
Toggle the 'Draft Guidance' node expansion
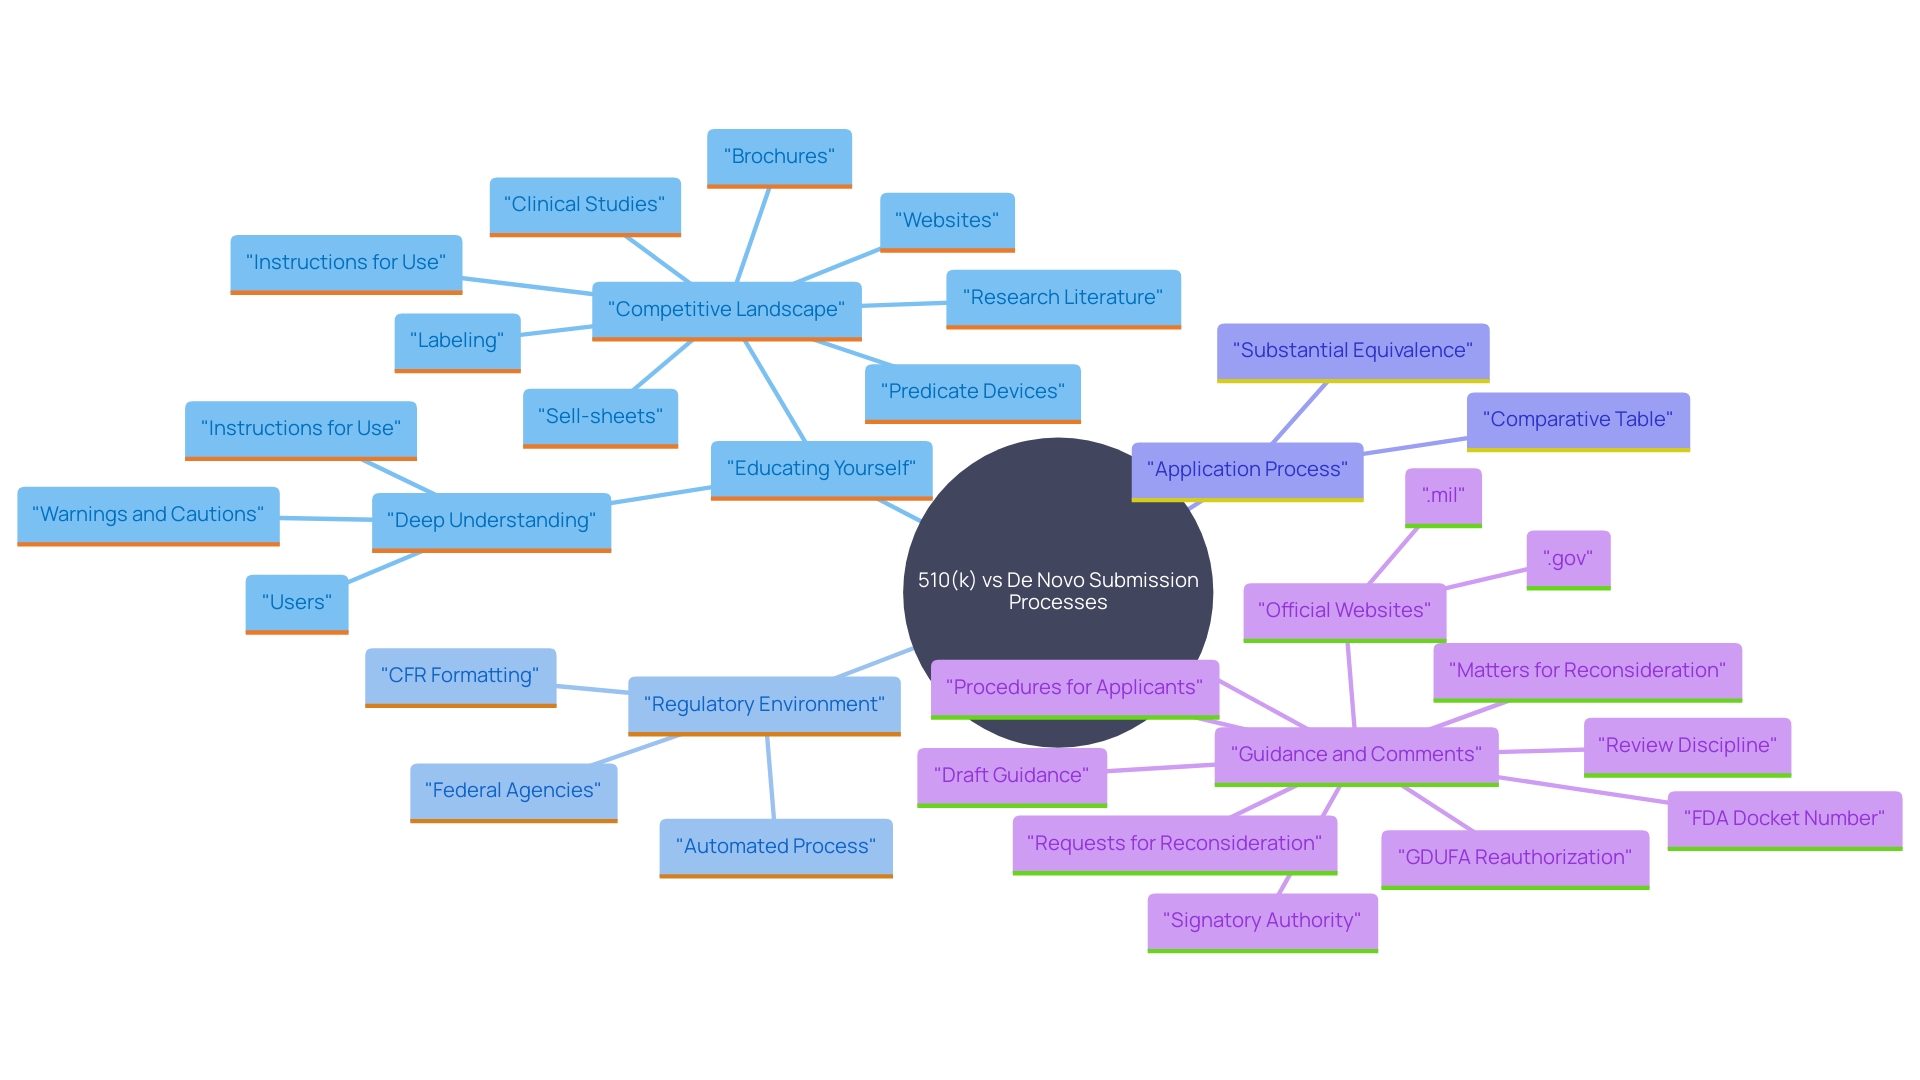pyautogui.click(x=988, y=779)
